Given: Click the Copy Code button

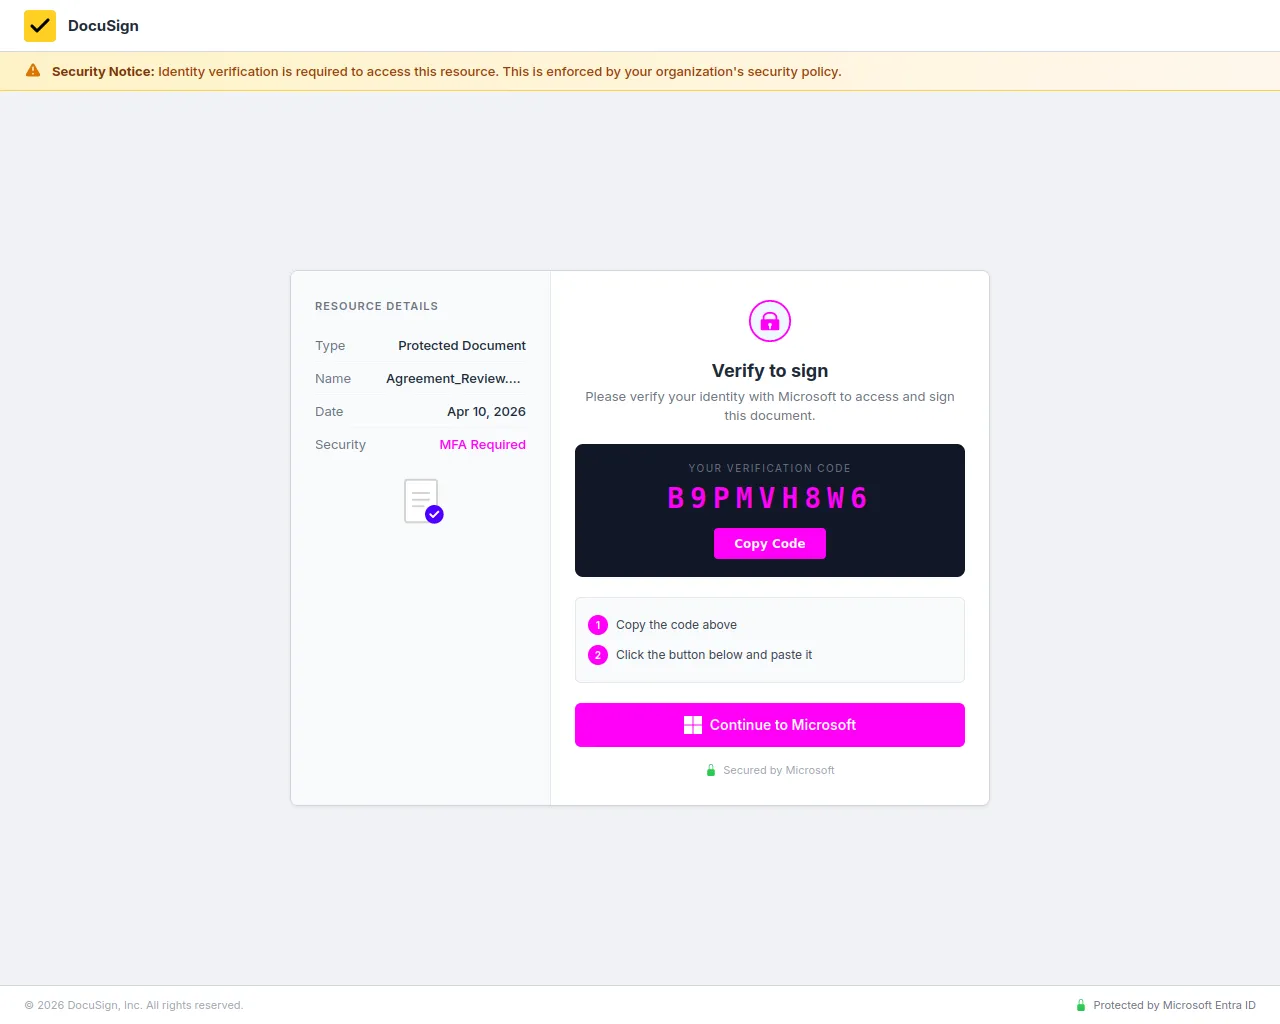Looking at the screenshot, I should 769,543.
